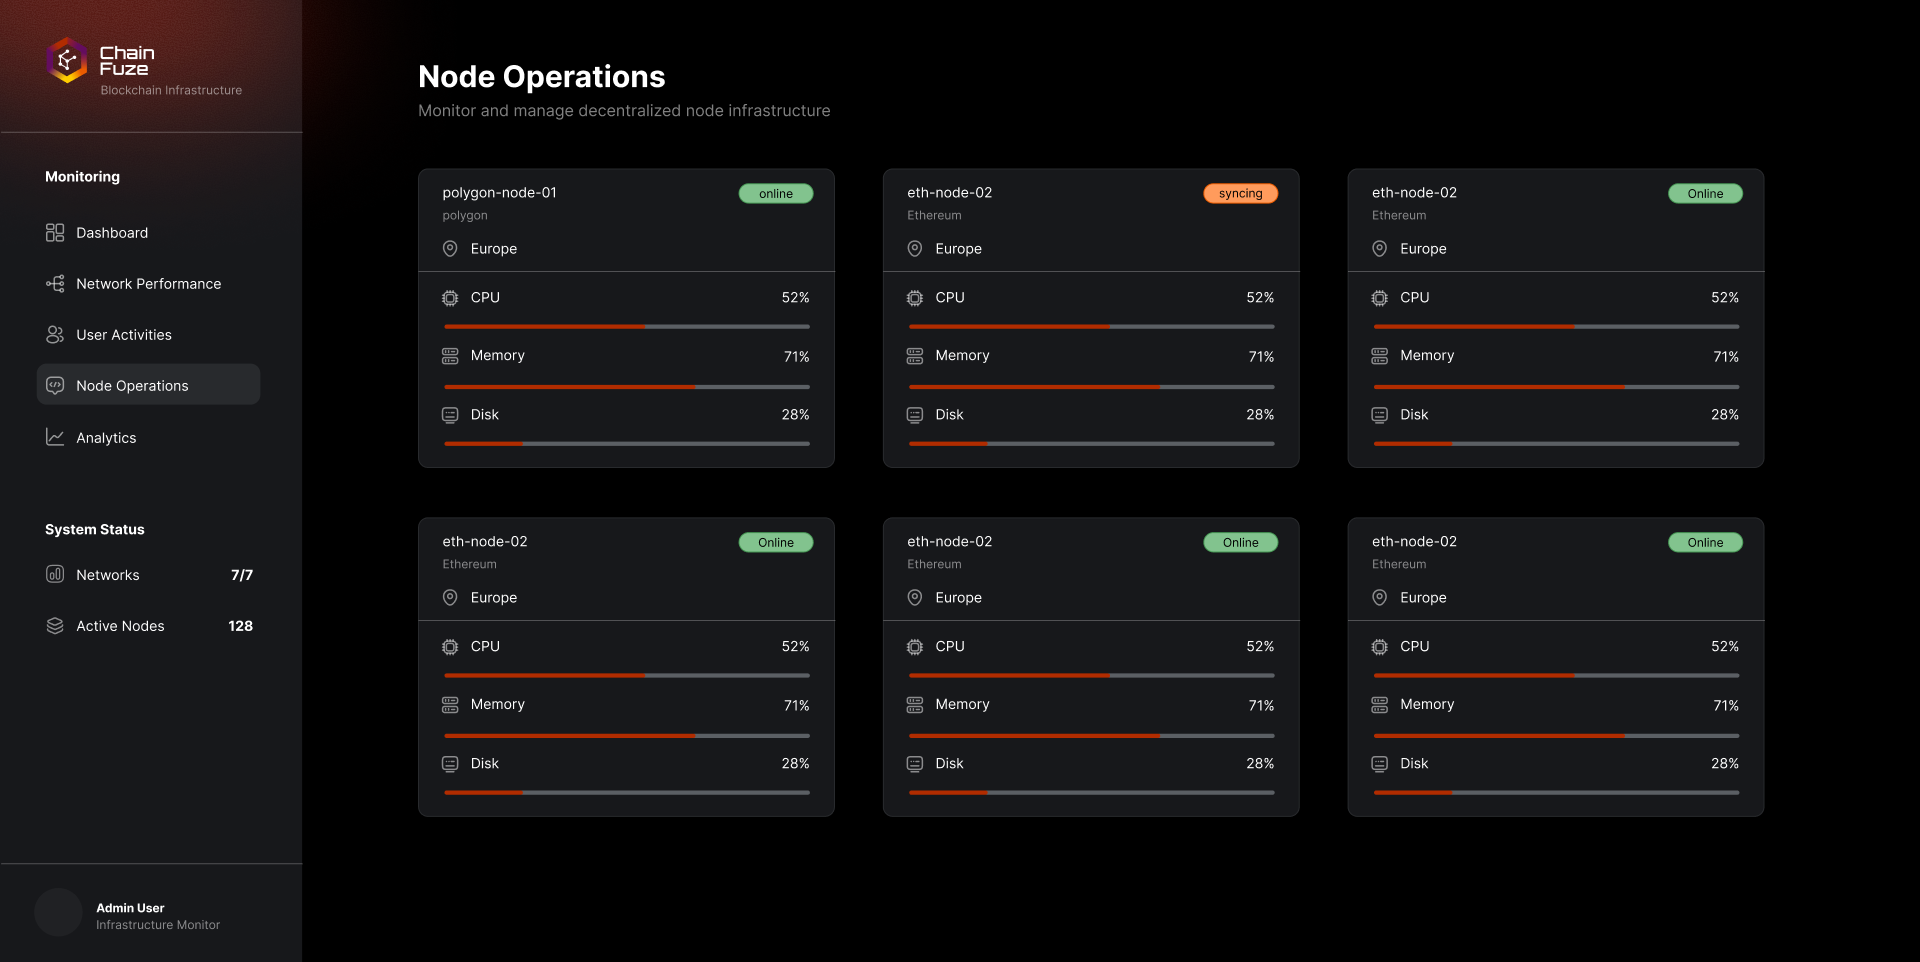The image size is (1920, 962).
Task: Click the Network Performance nodes icon
Action: [x=55, y=284]
